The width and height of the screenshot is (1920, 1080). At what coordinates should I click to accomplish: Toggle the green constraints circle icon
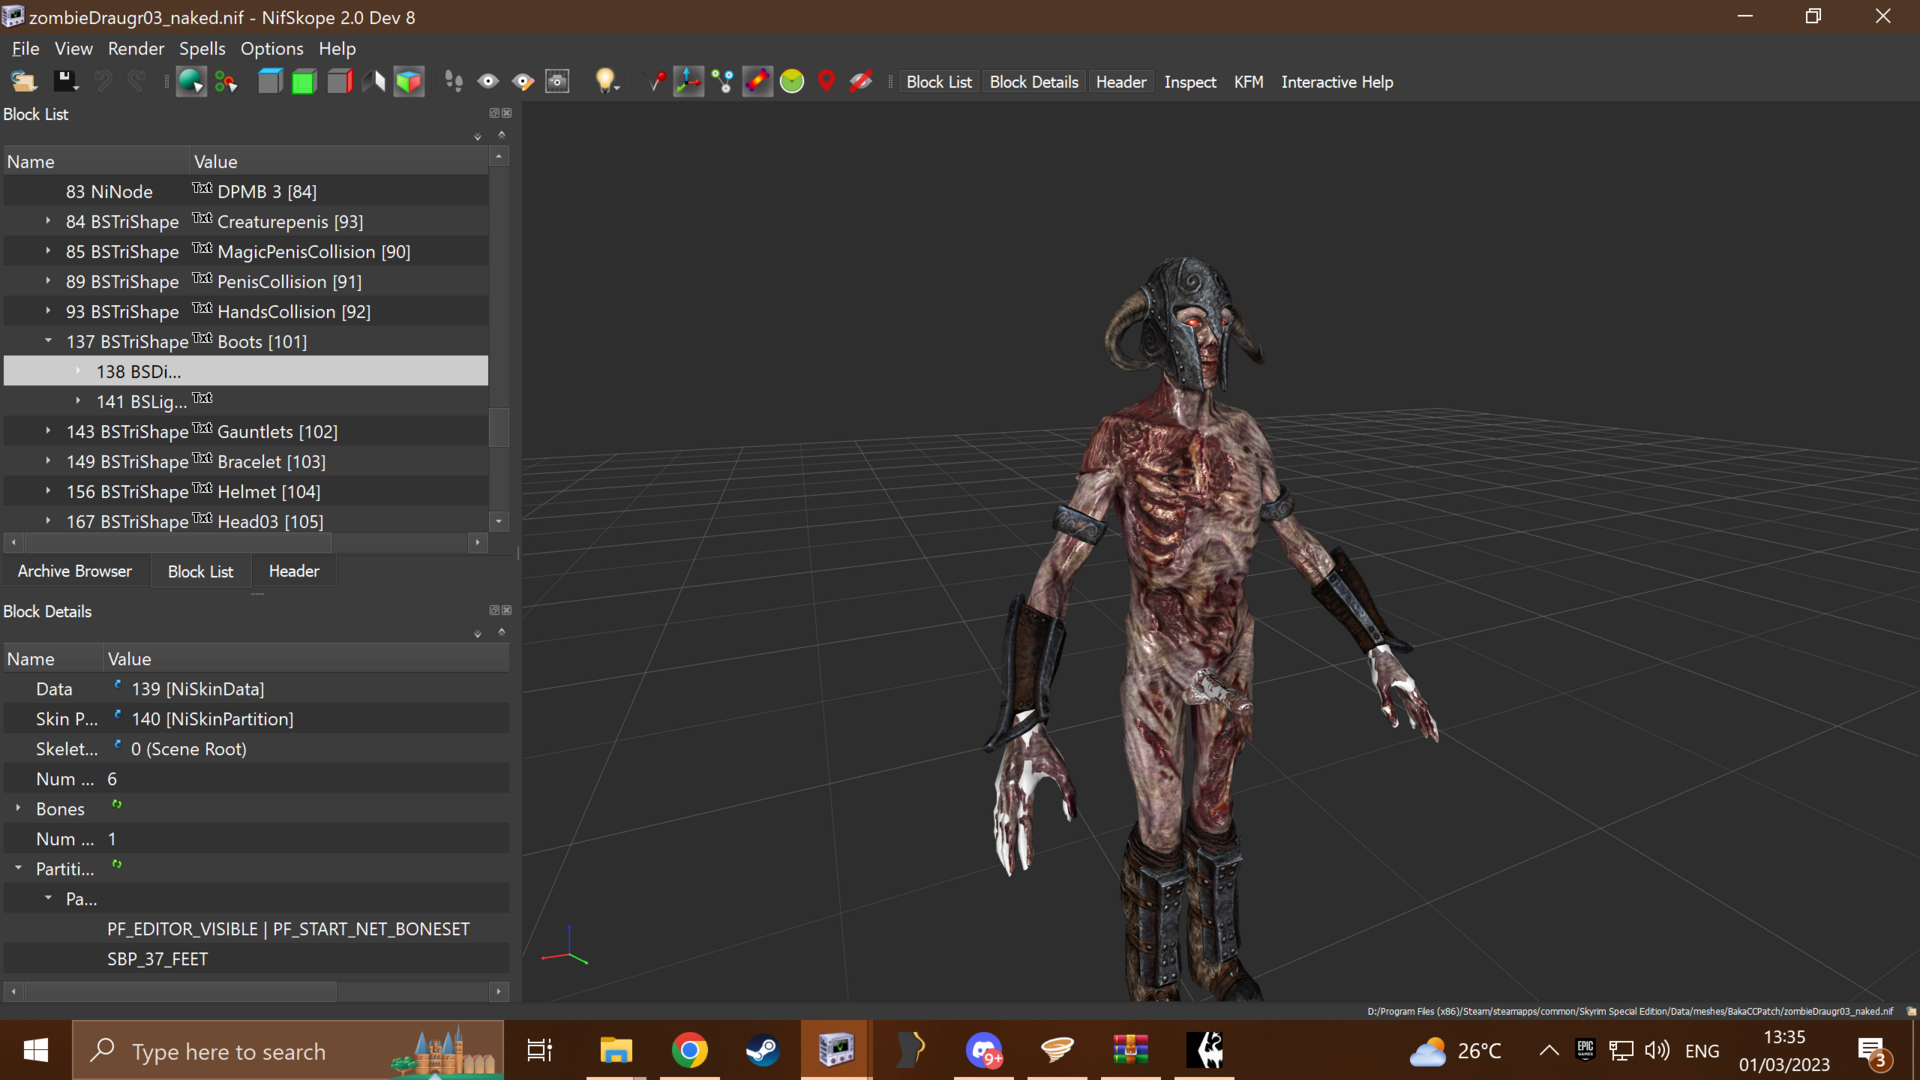[792, 82]
